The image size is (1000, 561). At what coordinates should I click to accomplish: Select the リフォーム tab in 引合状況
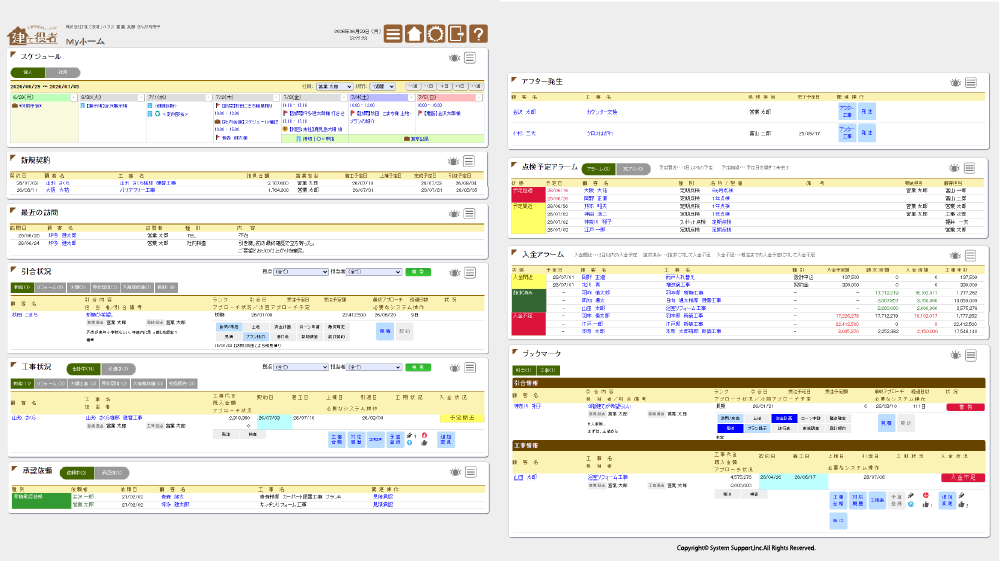pyautogui.click(x=50, y=288)
